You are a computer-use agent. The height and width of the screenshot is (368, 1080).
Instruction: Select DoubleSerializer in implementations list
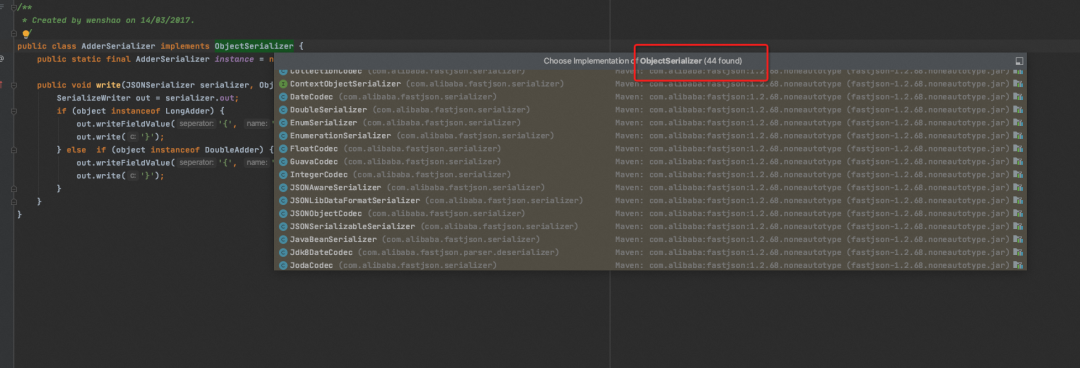point(650,110)
